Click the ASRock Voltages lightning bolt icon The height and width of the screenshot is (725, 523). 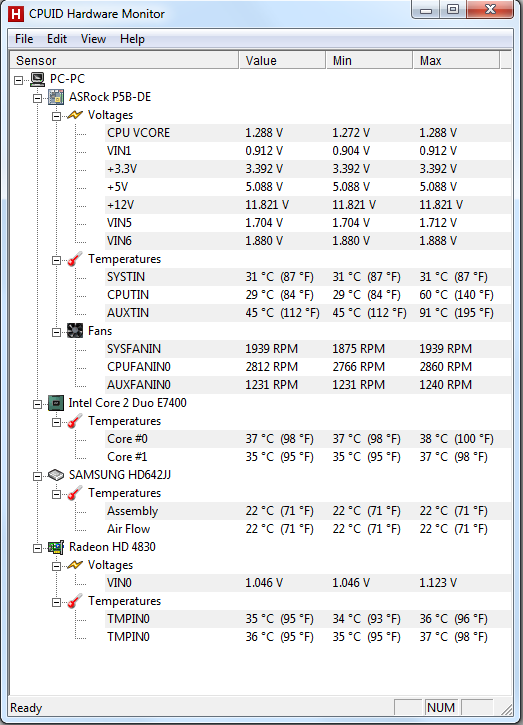[75, 115]
